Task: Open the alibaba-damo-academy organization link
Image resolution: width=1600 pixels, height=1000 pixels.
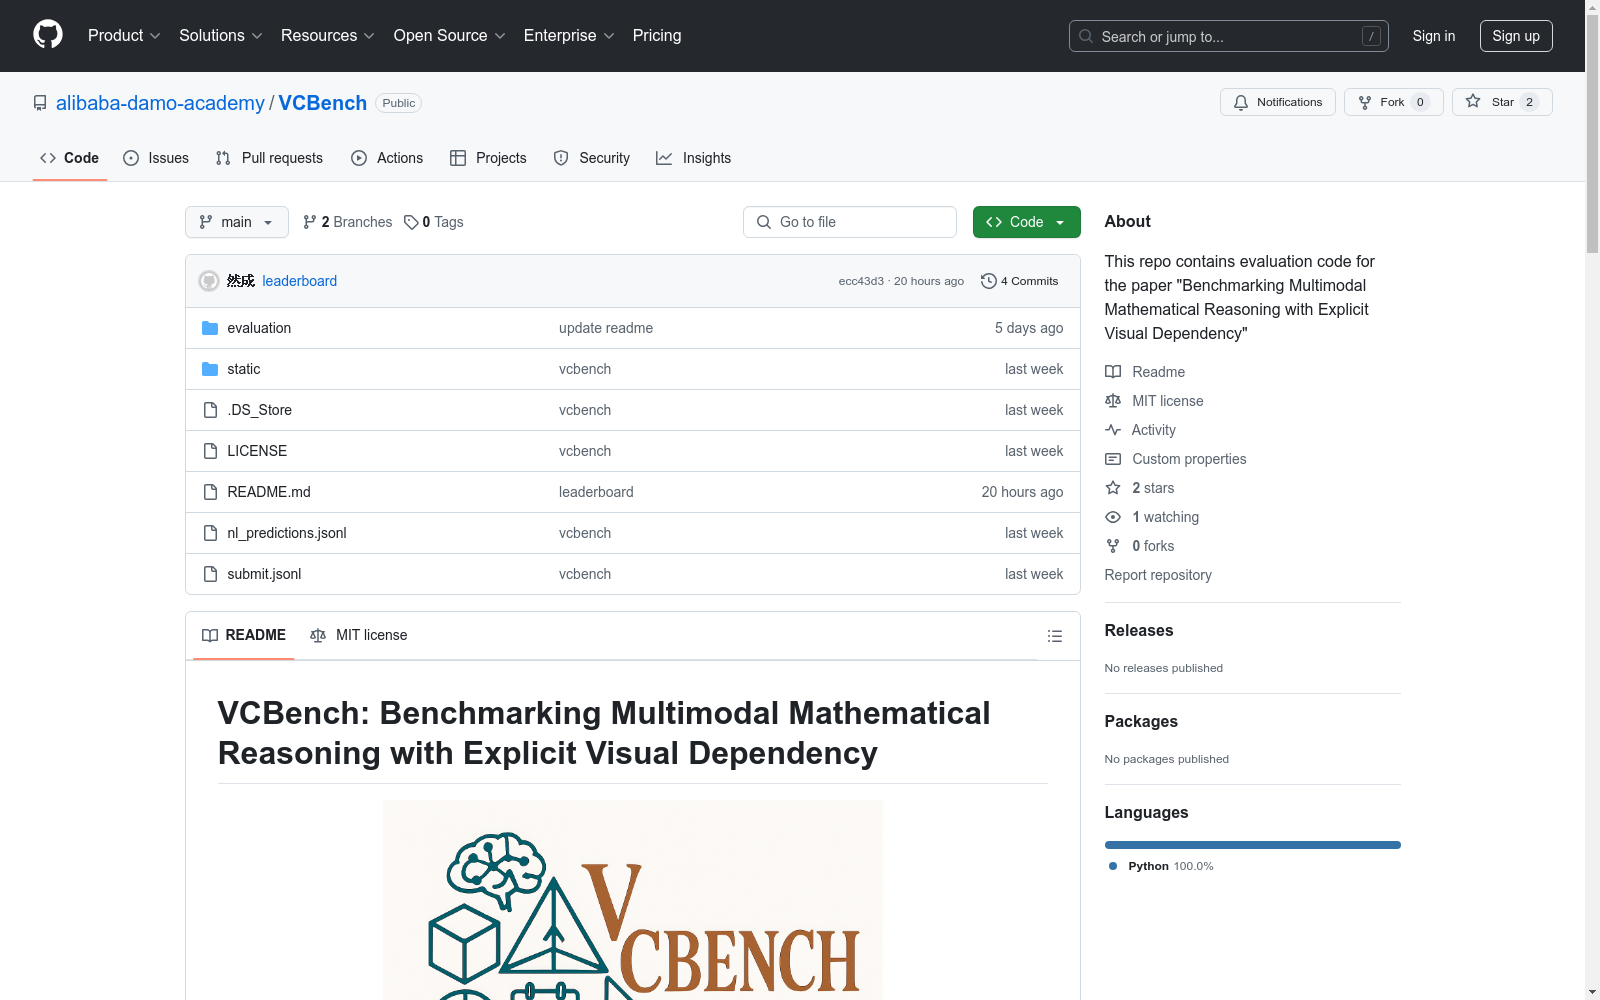Action: [x=160, y=103]
